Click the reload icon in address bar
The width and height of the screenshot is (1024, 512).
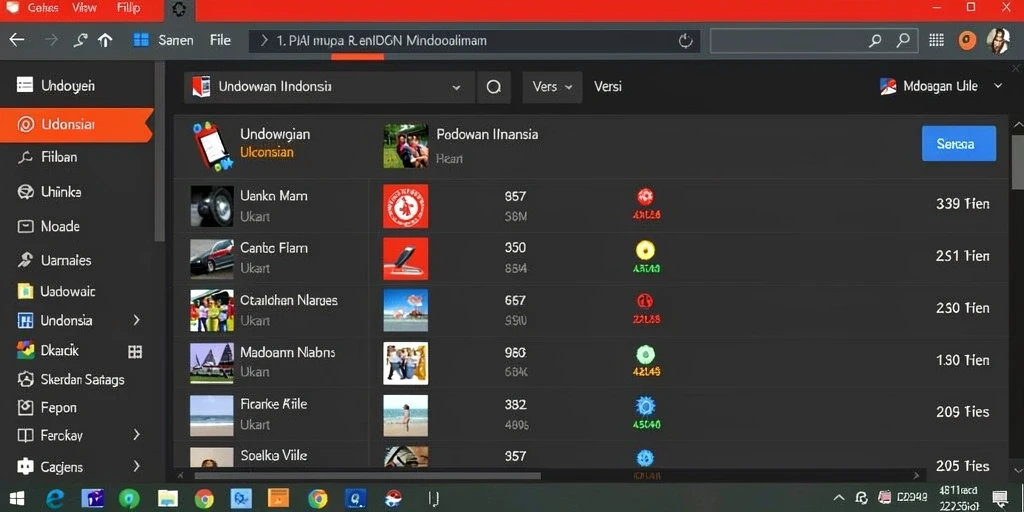(685, 41)
